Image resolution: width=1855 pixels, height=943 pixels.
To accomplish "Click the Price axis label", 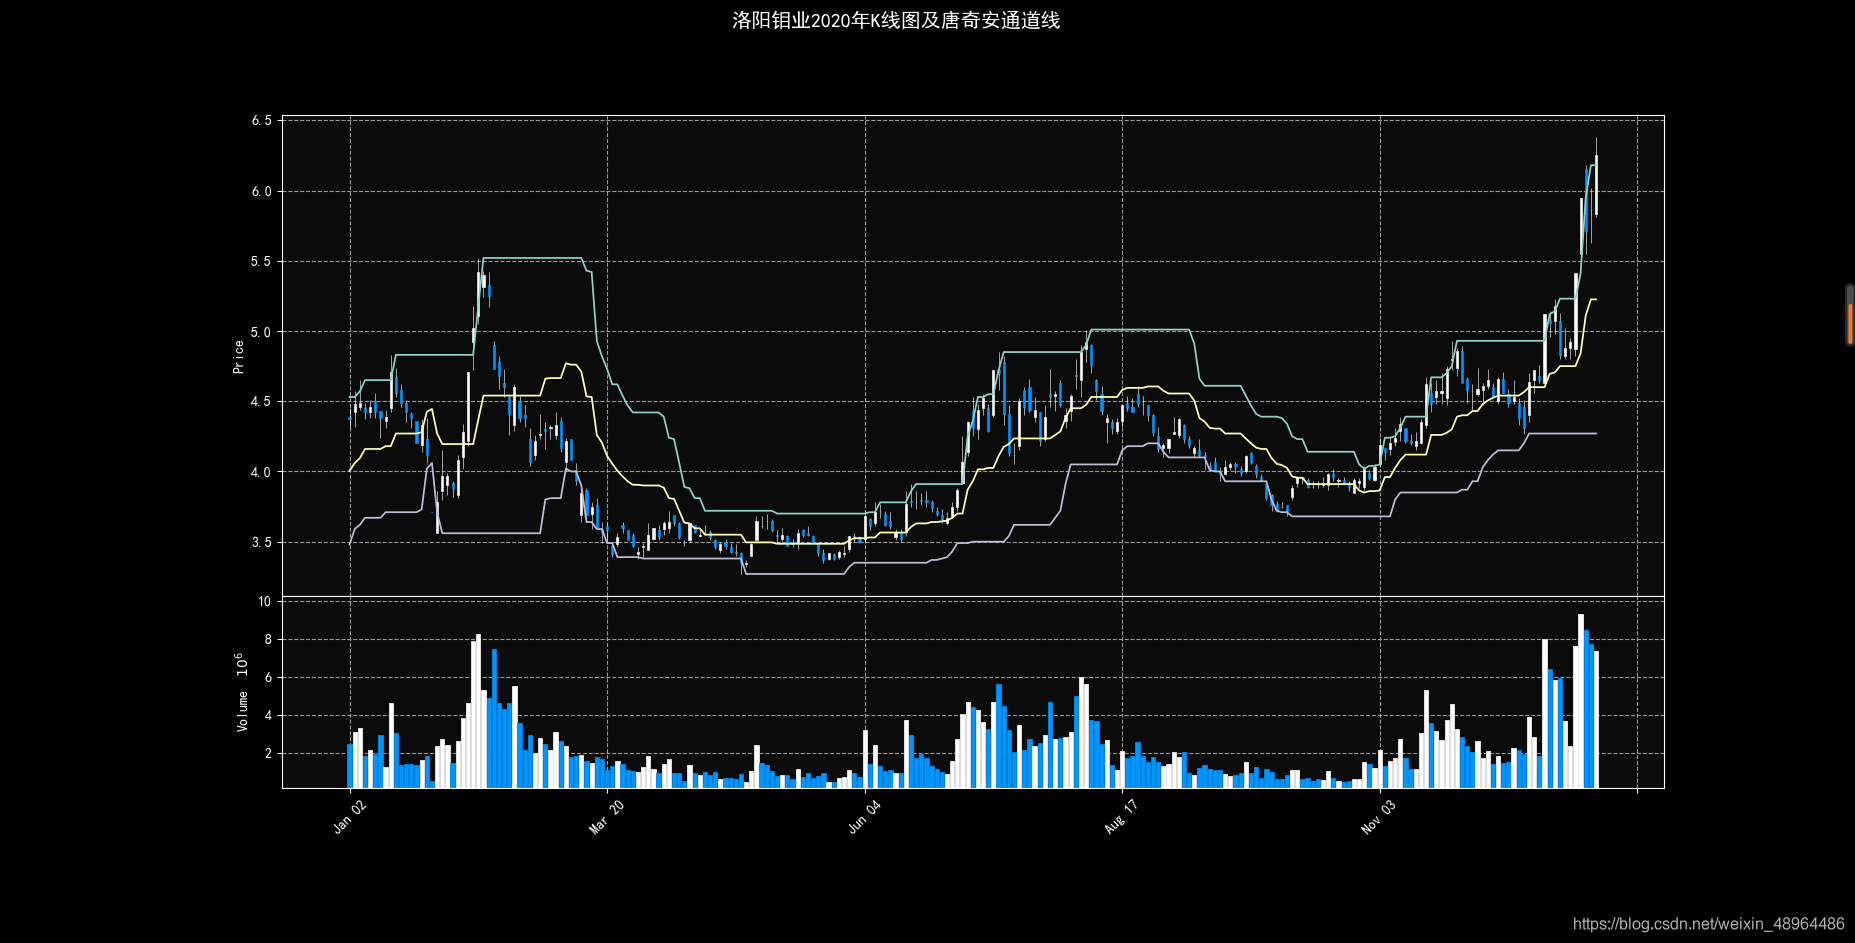I will coord(238,357).
